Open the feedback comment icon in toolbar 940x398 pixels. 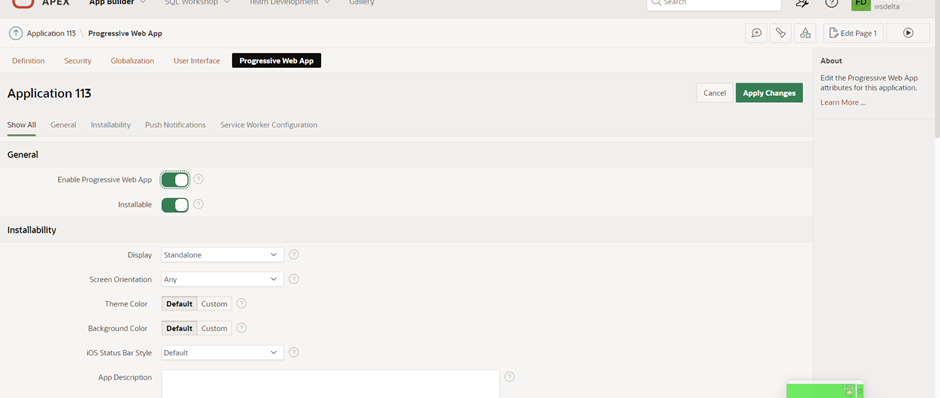coord(757,34)
